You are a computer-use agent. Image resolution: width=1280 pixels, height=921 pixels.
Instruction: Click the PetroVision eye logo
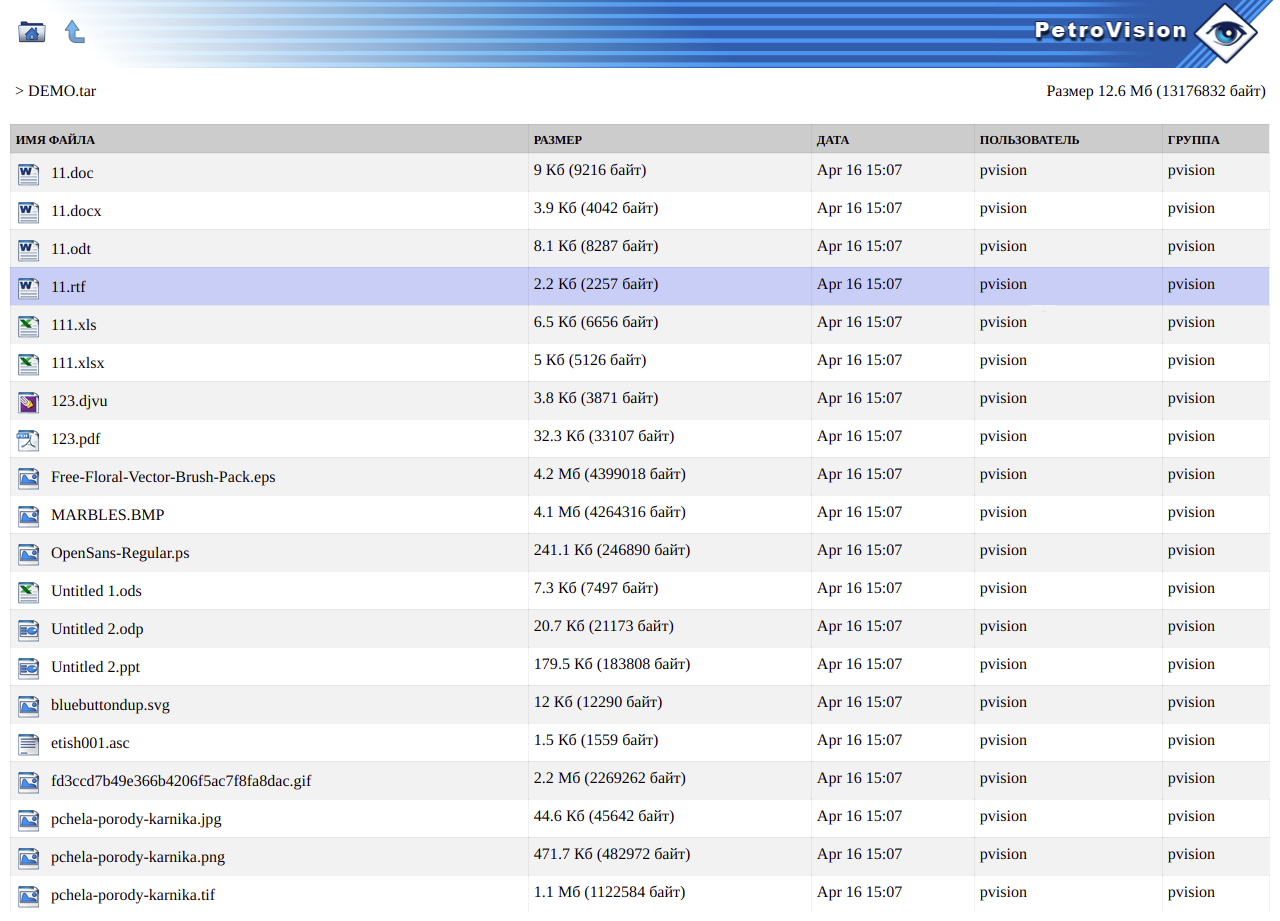1224,32
